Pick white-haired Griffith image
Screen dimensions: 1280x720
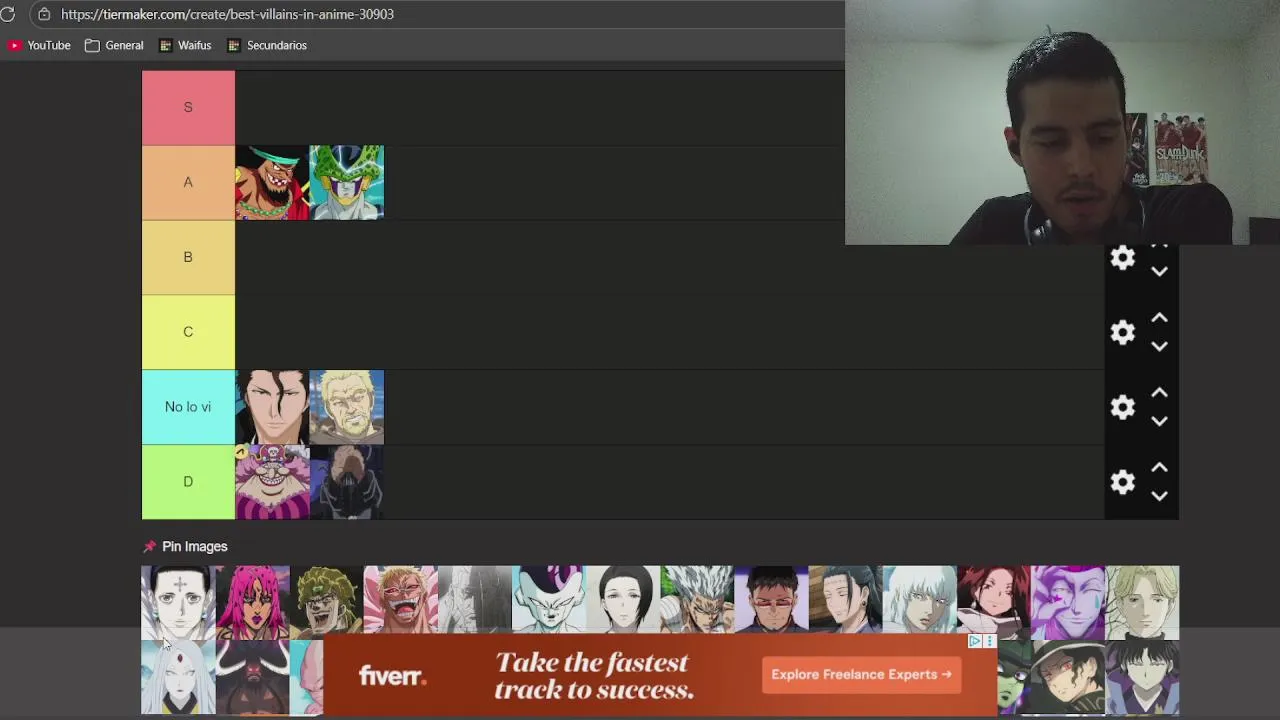918,600
